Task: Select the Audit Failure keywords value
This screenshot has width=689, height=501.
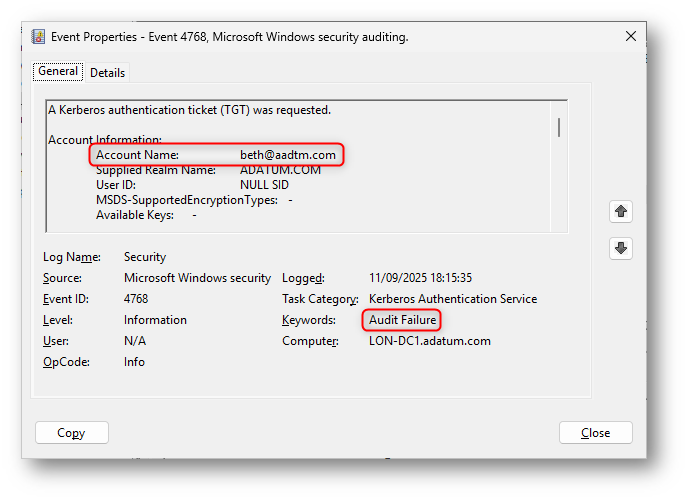Action: pyautogui.click(x=403, y=320)
